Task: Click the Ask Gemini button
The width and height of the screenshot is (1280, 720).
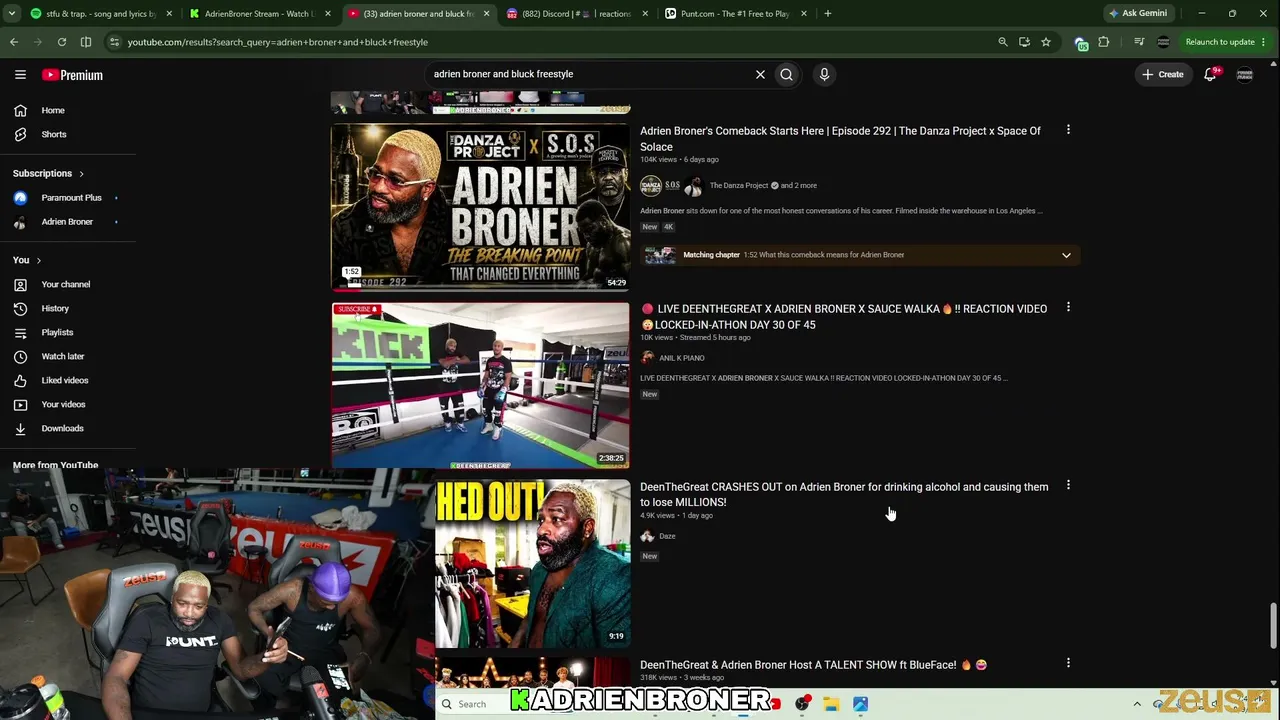Action: (1138, 14)
